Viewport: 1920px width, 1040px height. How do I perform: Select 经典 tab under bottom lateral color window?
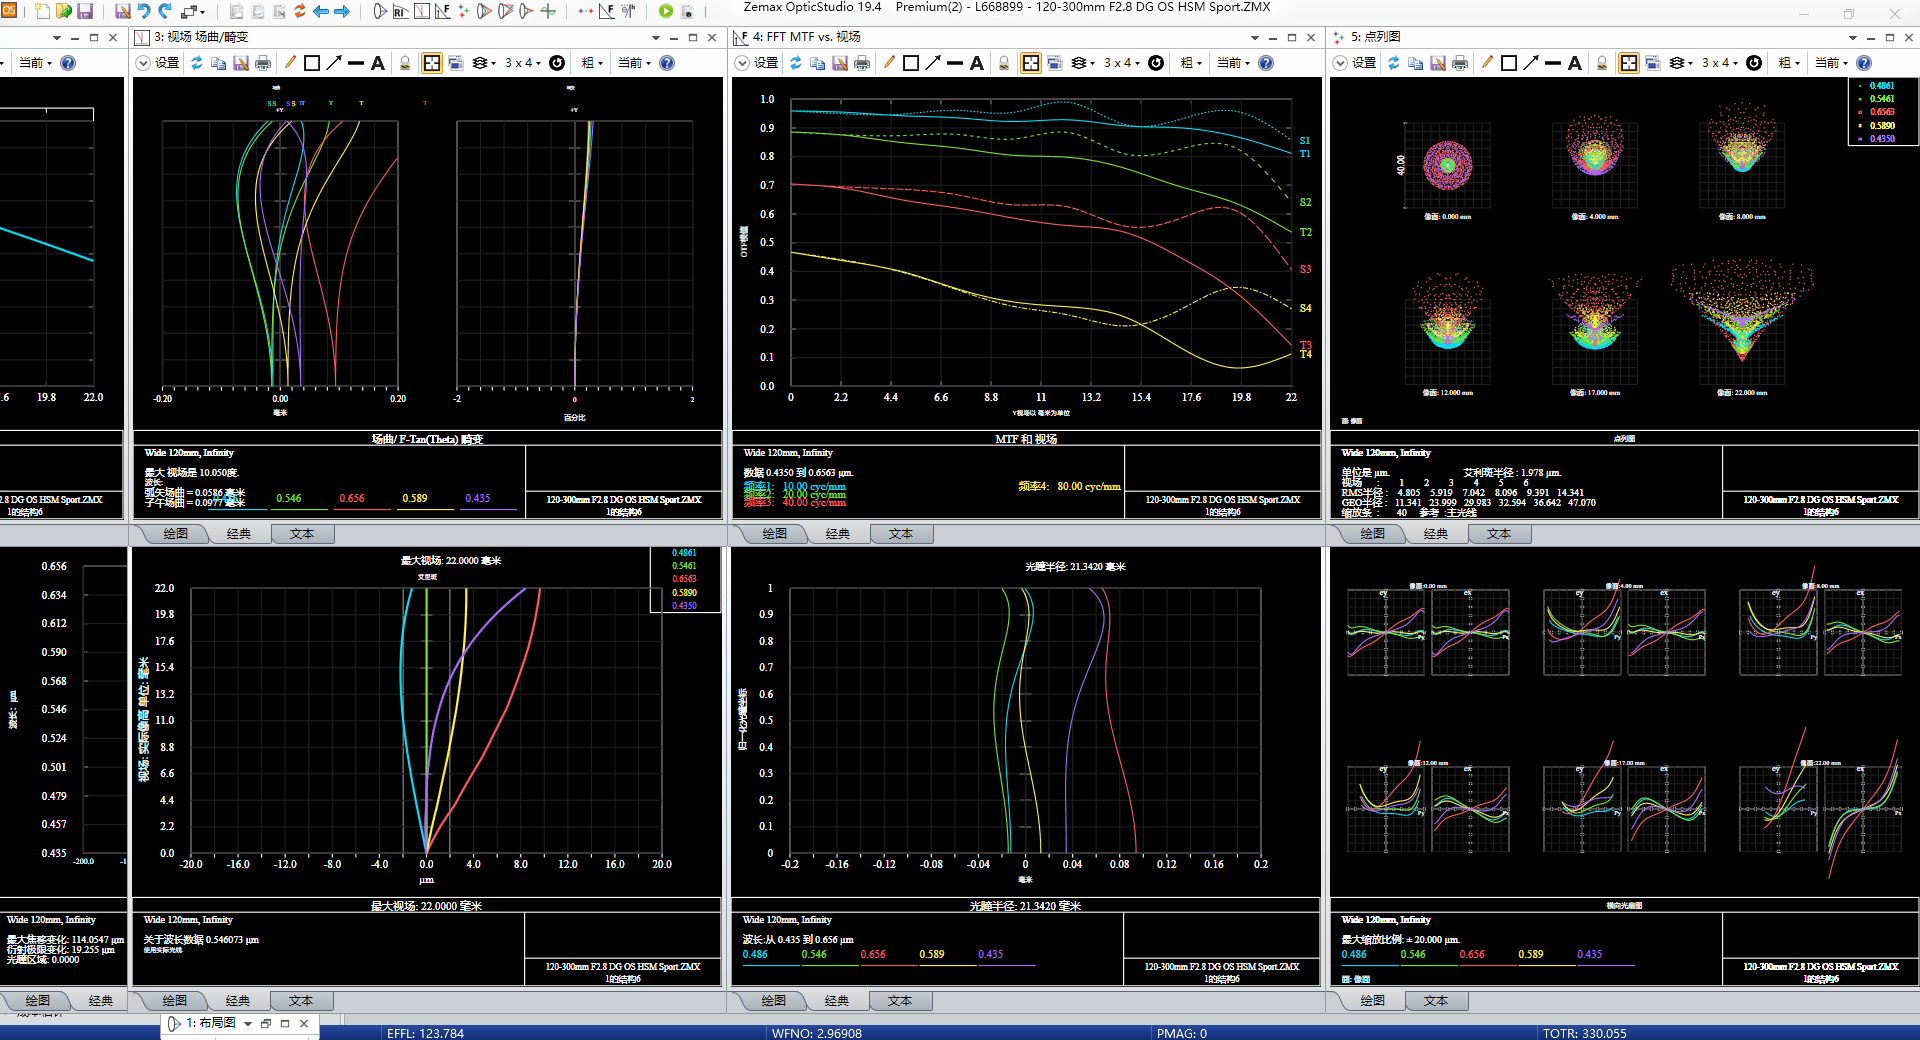238,1001
